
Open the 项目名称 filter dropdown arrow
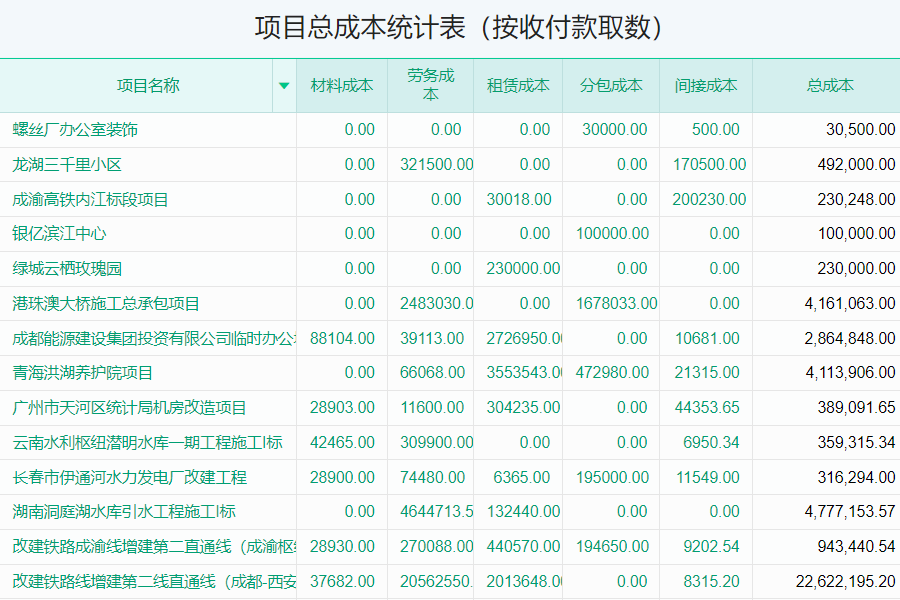(x=284, y=86)
